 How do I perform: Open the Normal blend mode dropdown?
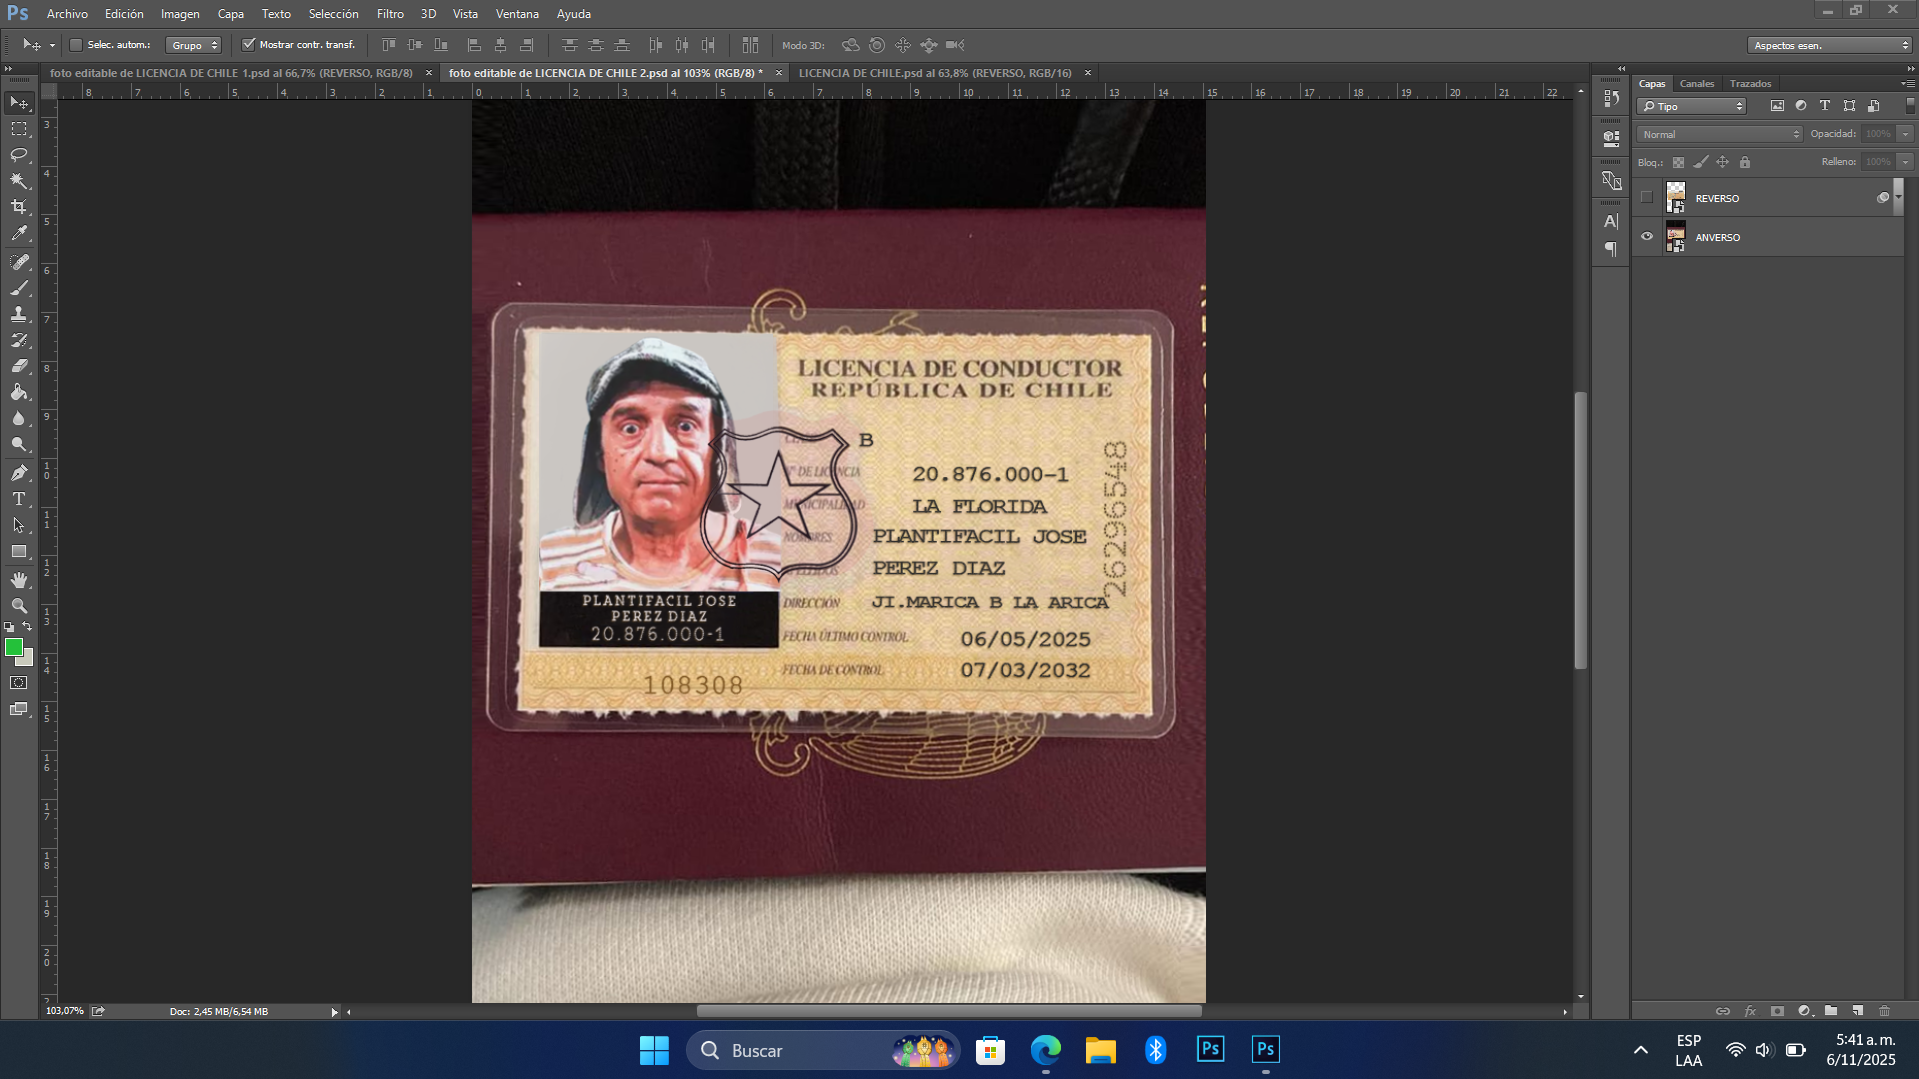click(1717, 133)
